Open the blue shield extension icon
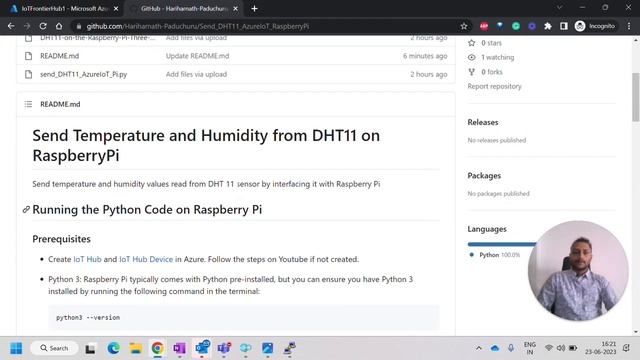This screenshot has height=360, width=640. 500,26
